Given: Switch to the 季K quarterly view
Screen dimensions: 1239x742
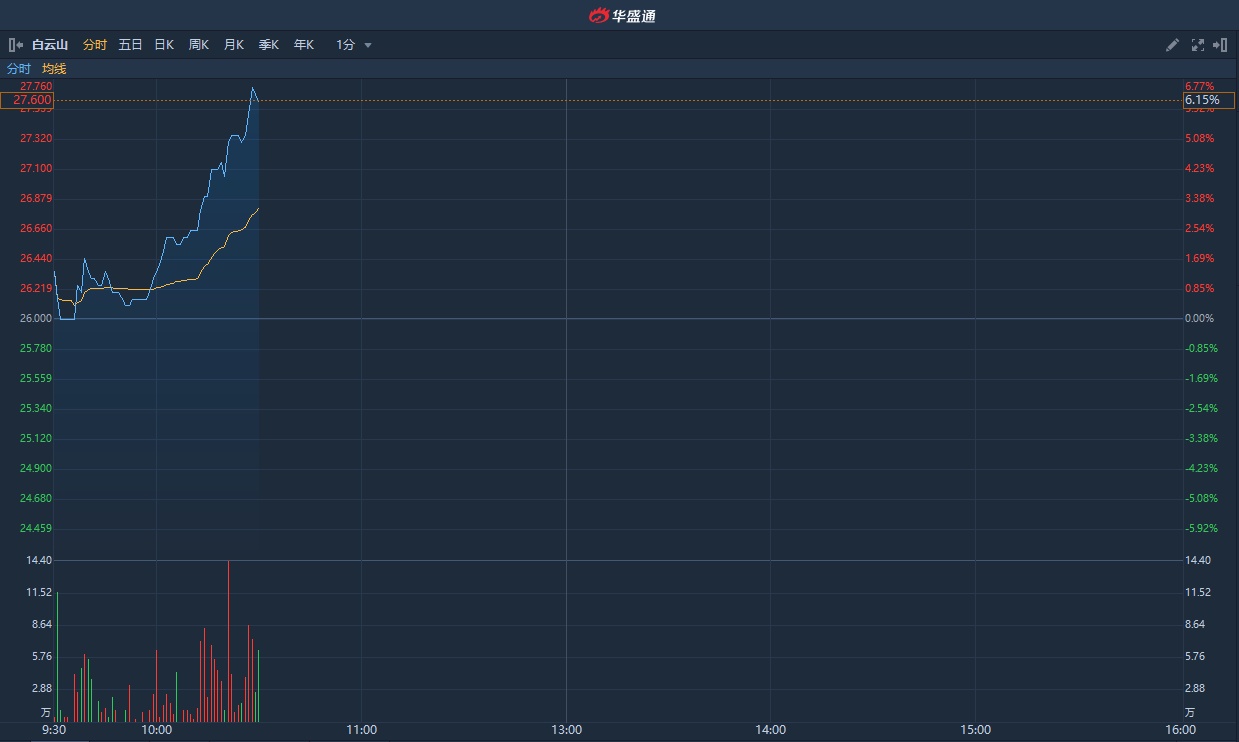Looking at the screenshot, I should (x=269, y=45).
